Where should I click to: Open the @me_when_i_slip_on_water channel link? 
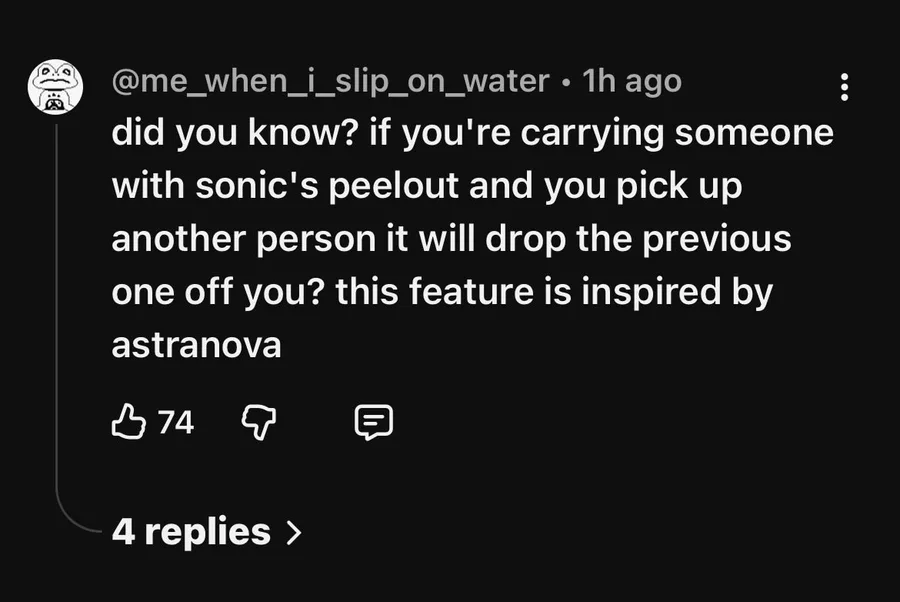(x=330, y=82)
